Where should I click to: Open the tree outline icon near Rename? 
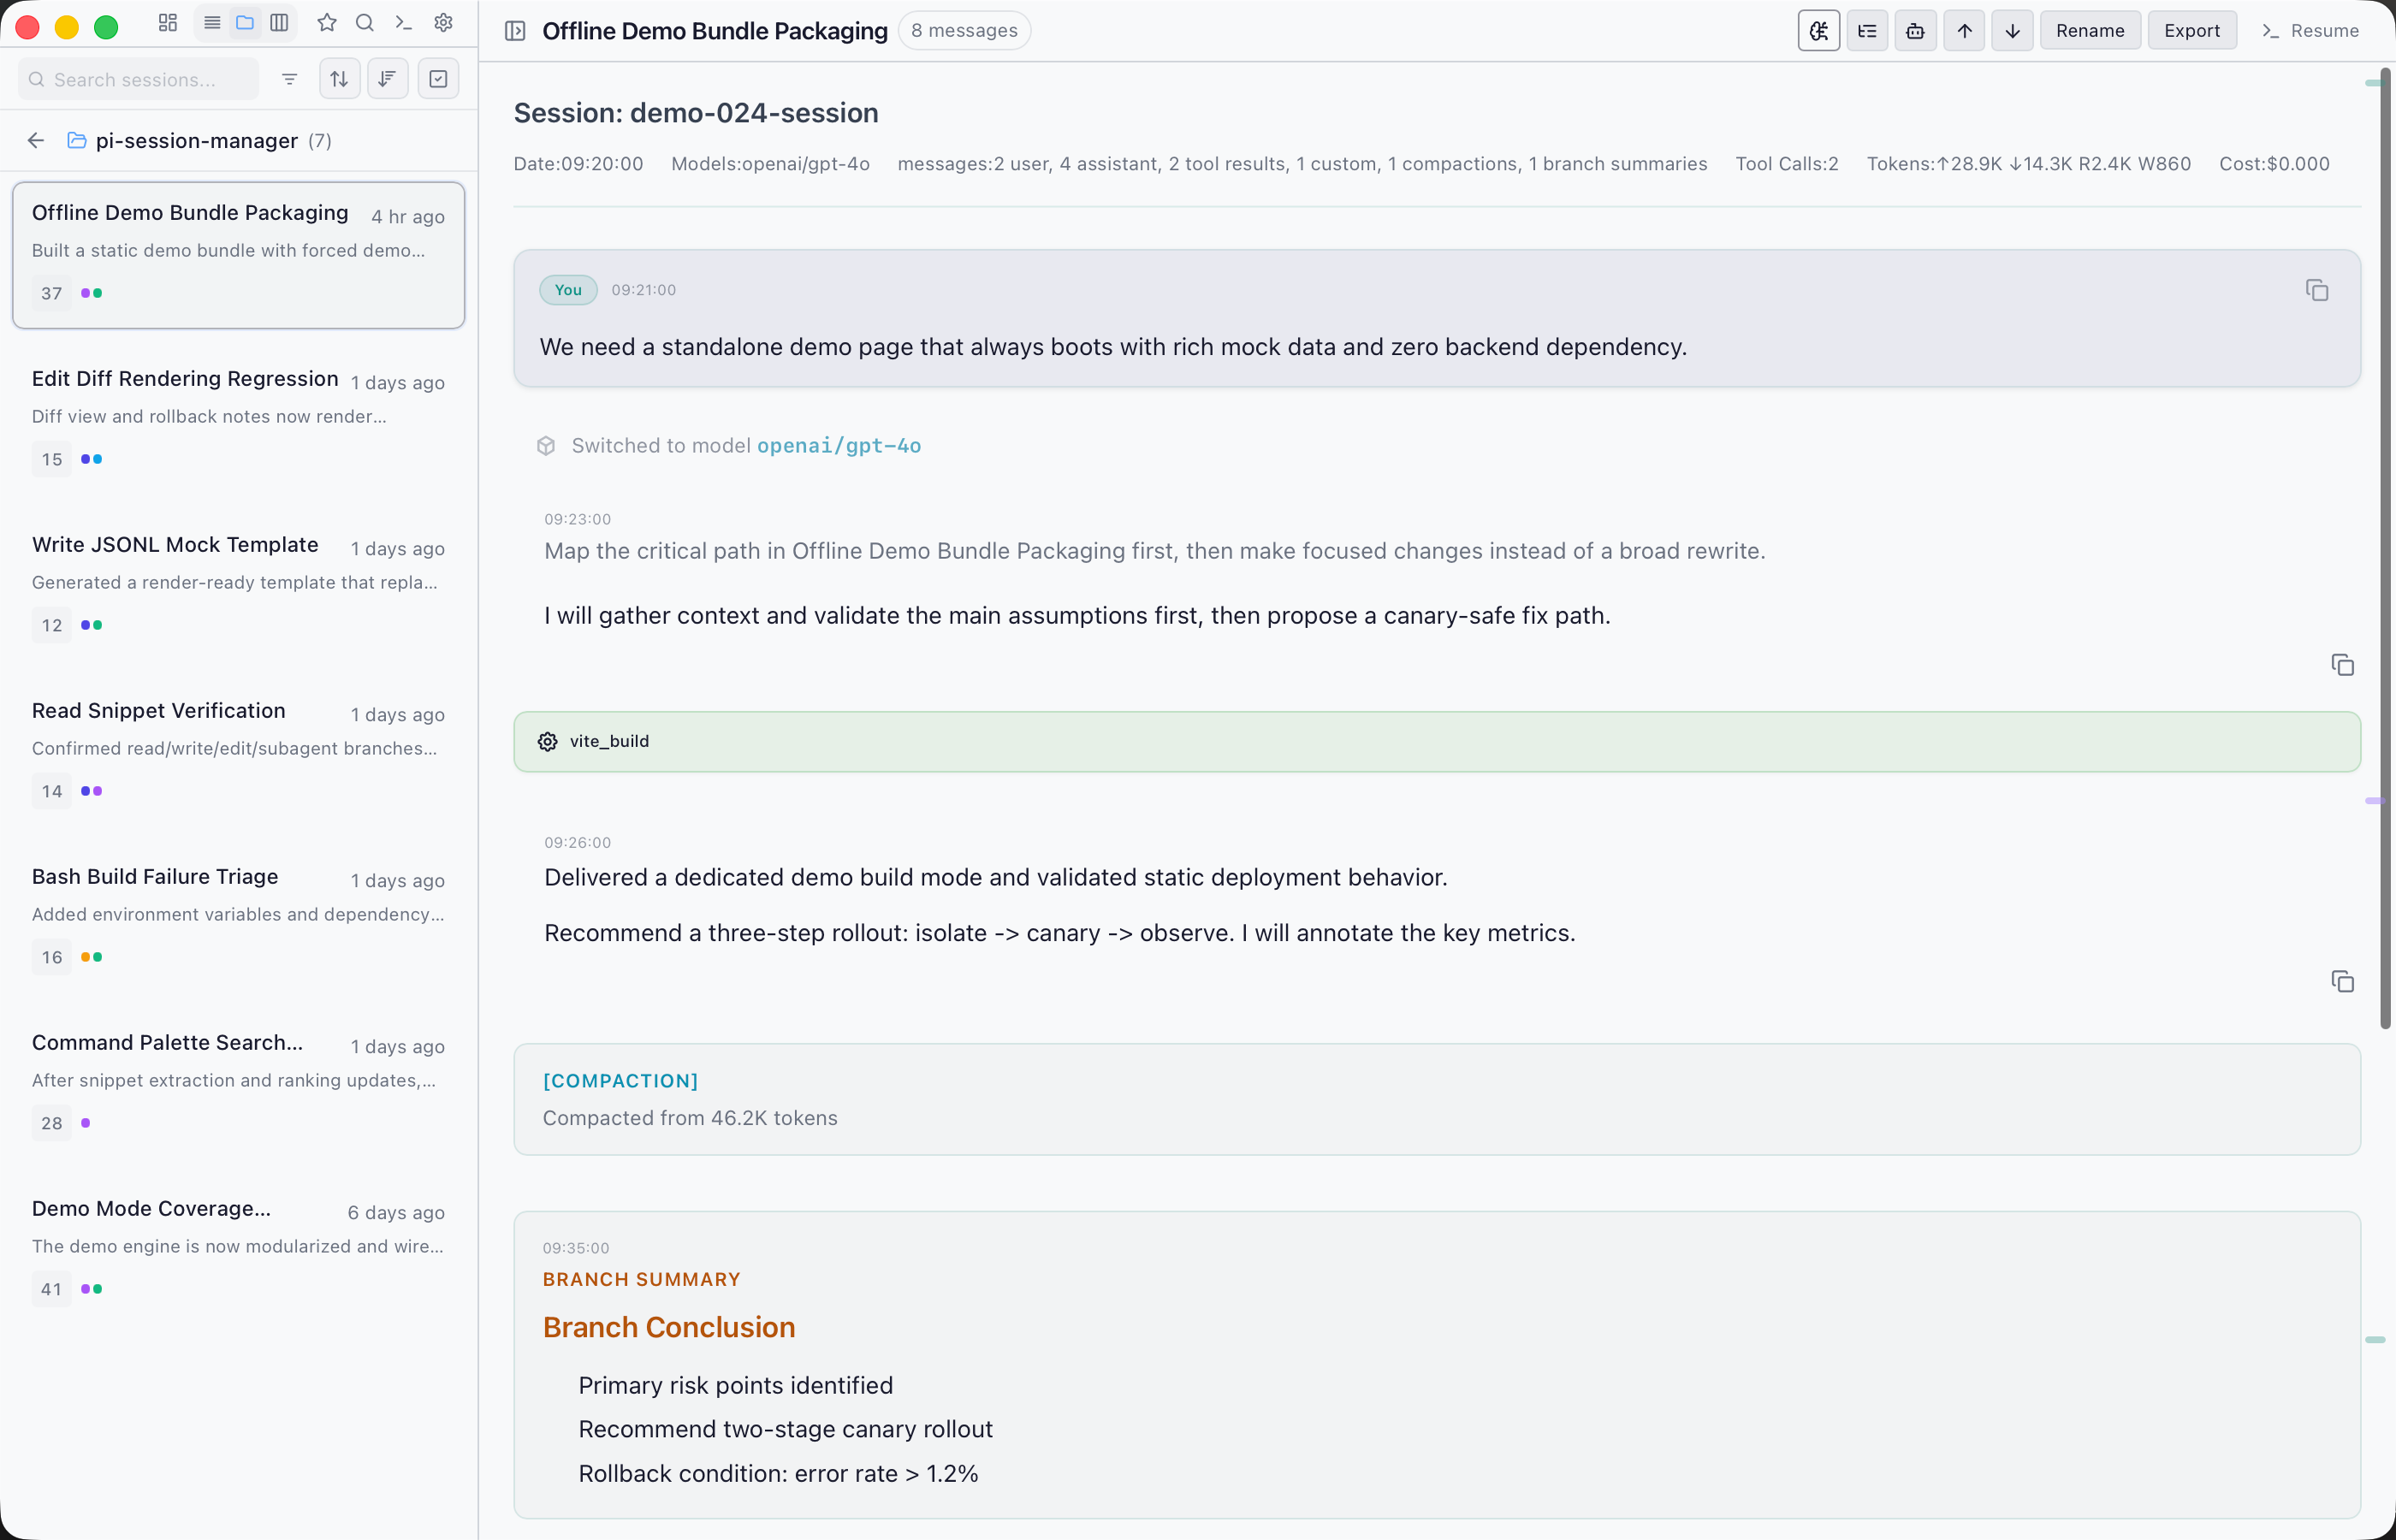click(x=1867, y=30)
